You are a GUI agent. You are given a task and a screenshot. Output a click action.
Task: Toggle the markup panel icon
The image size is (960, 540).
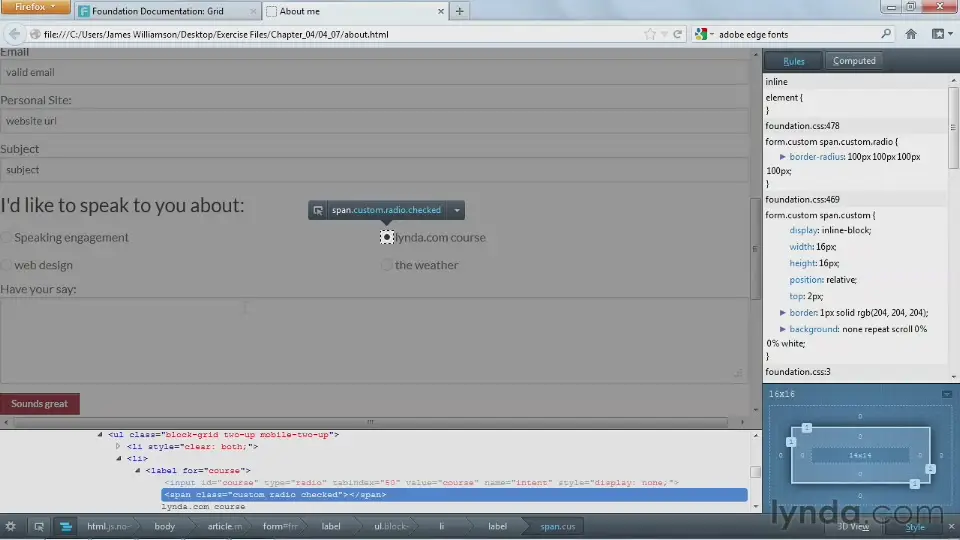coord(66,527)
